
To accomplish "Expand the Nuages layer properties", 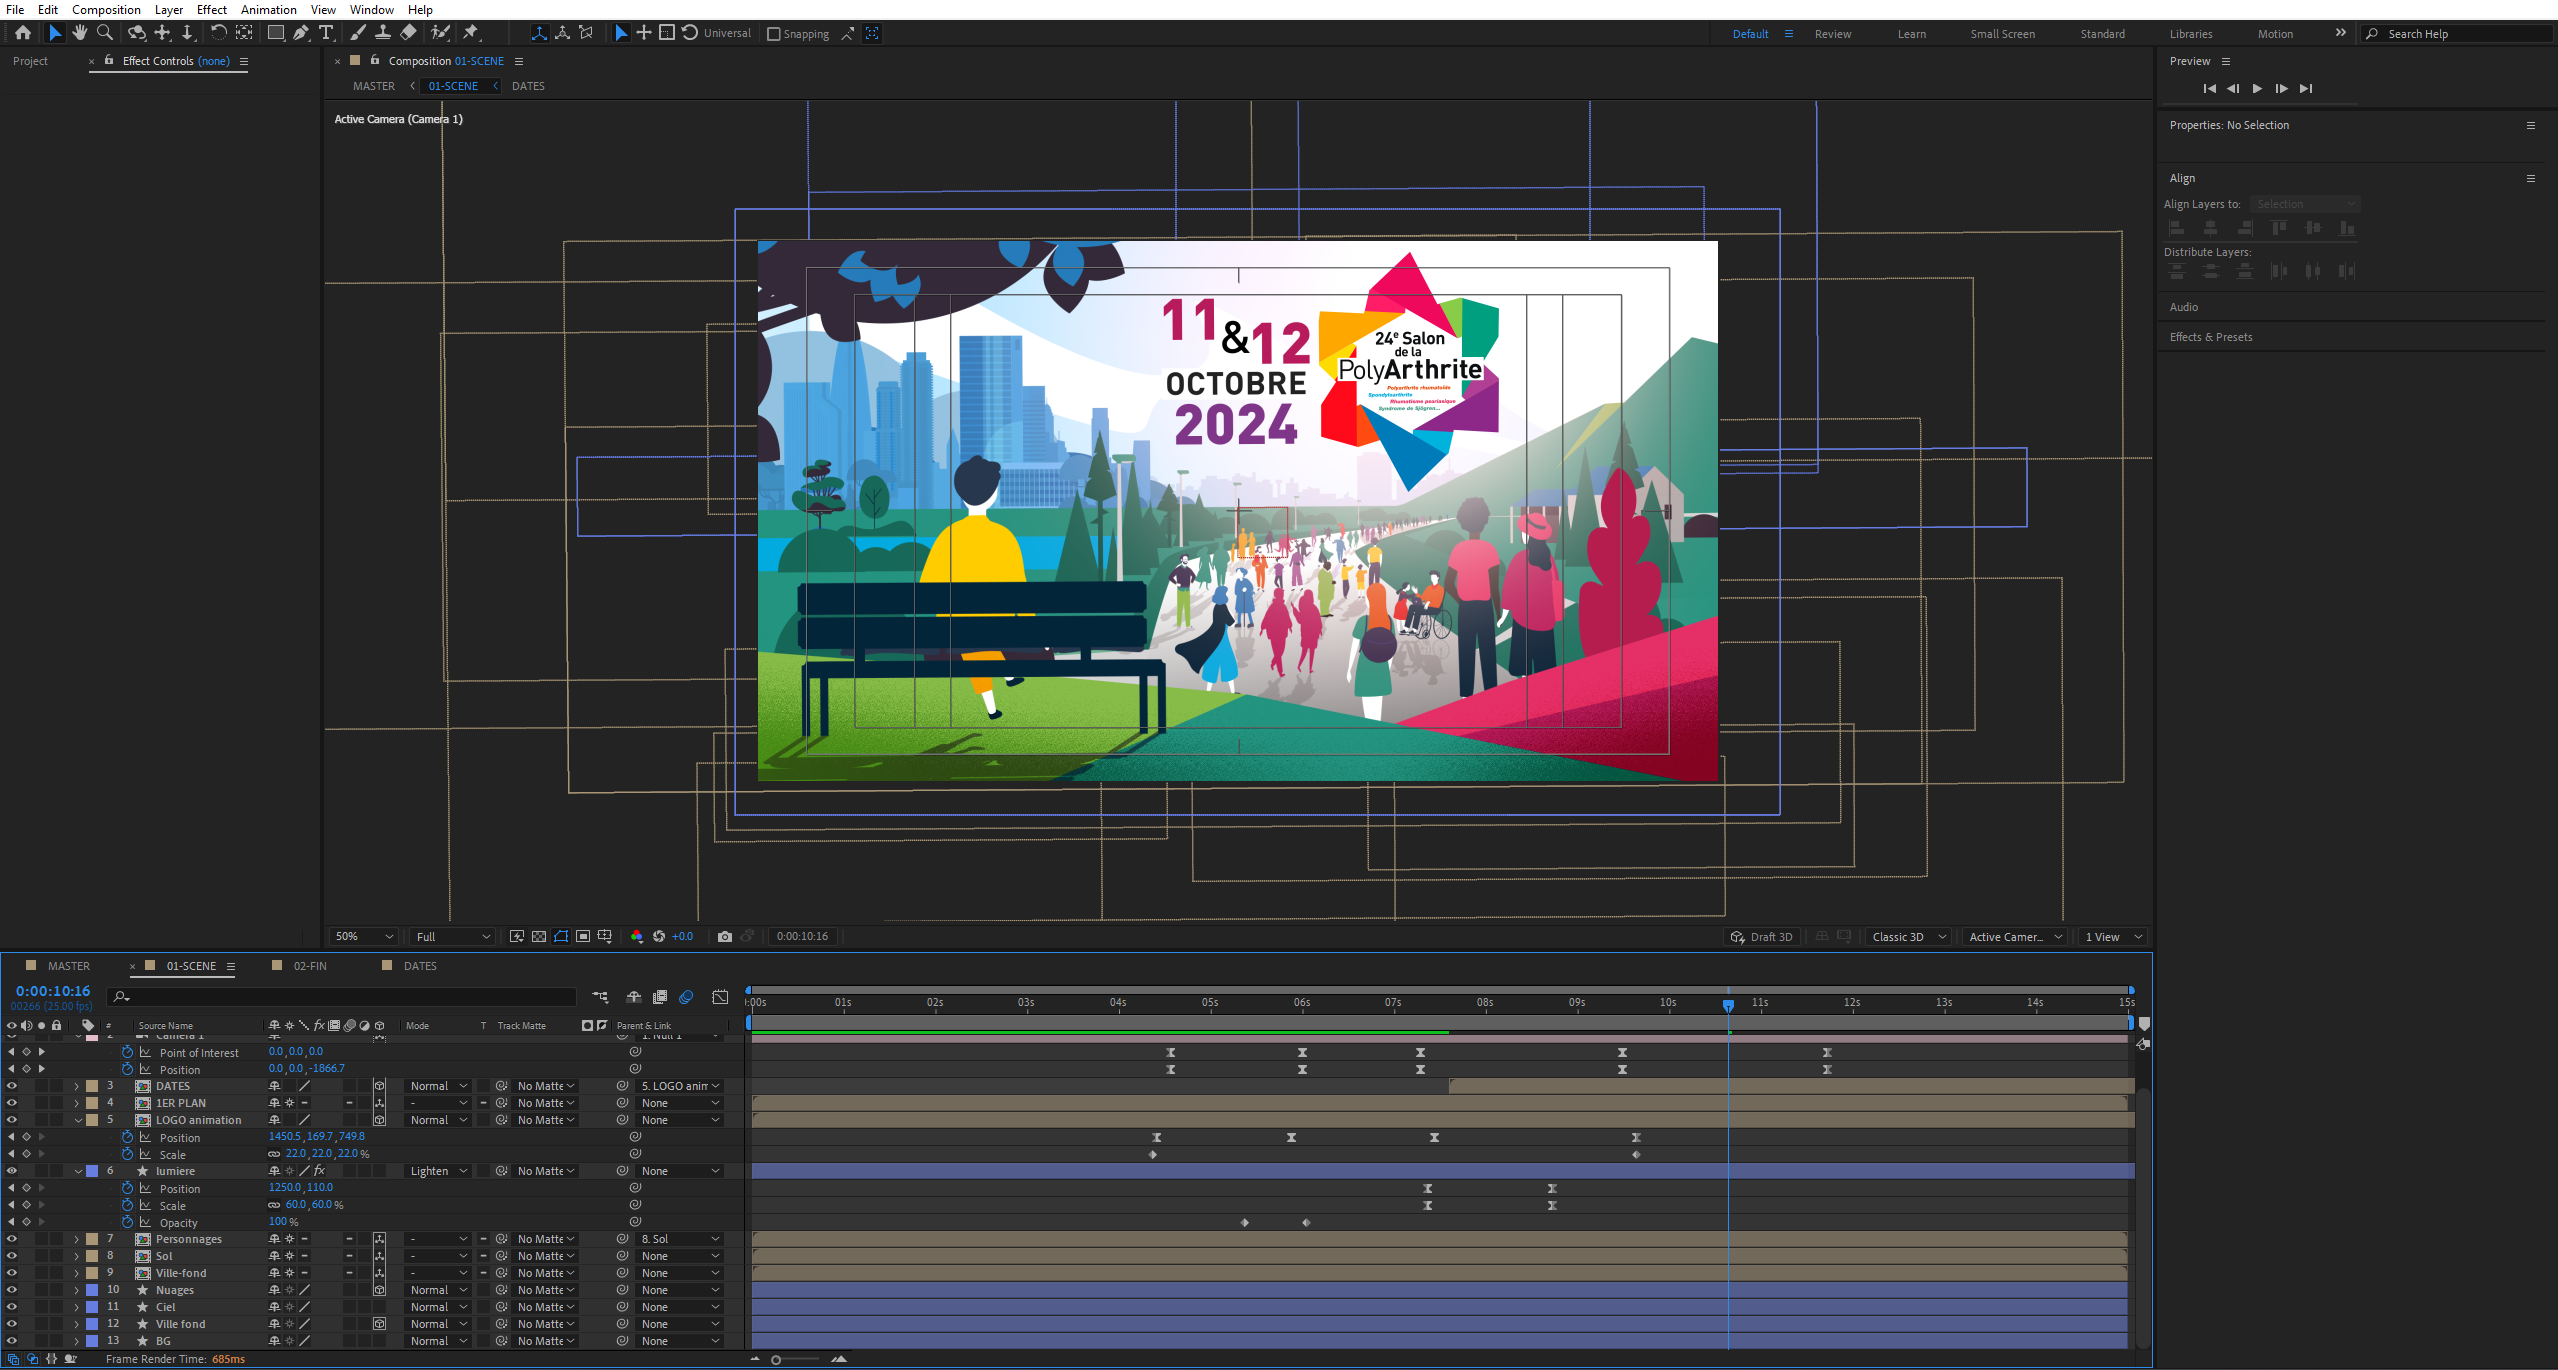I will 77,1291.
